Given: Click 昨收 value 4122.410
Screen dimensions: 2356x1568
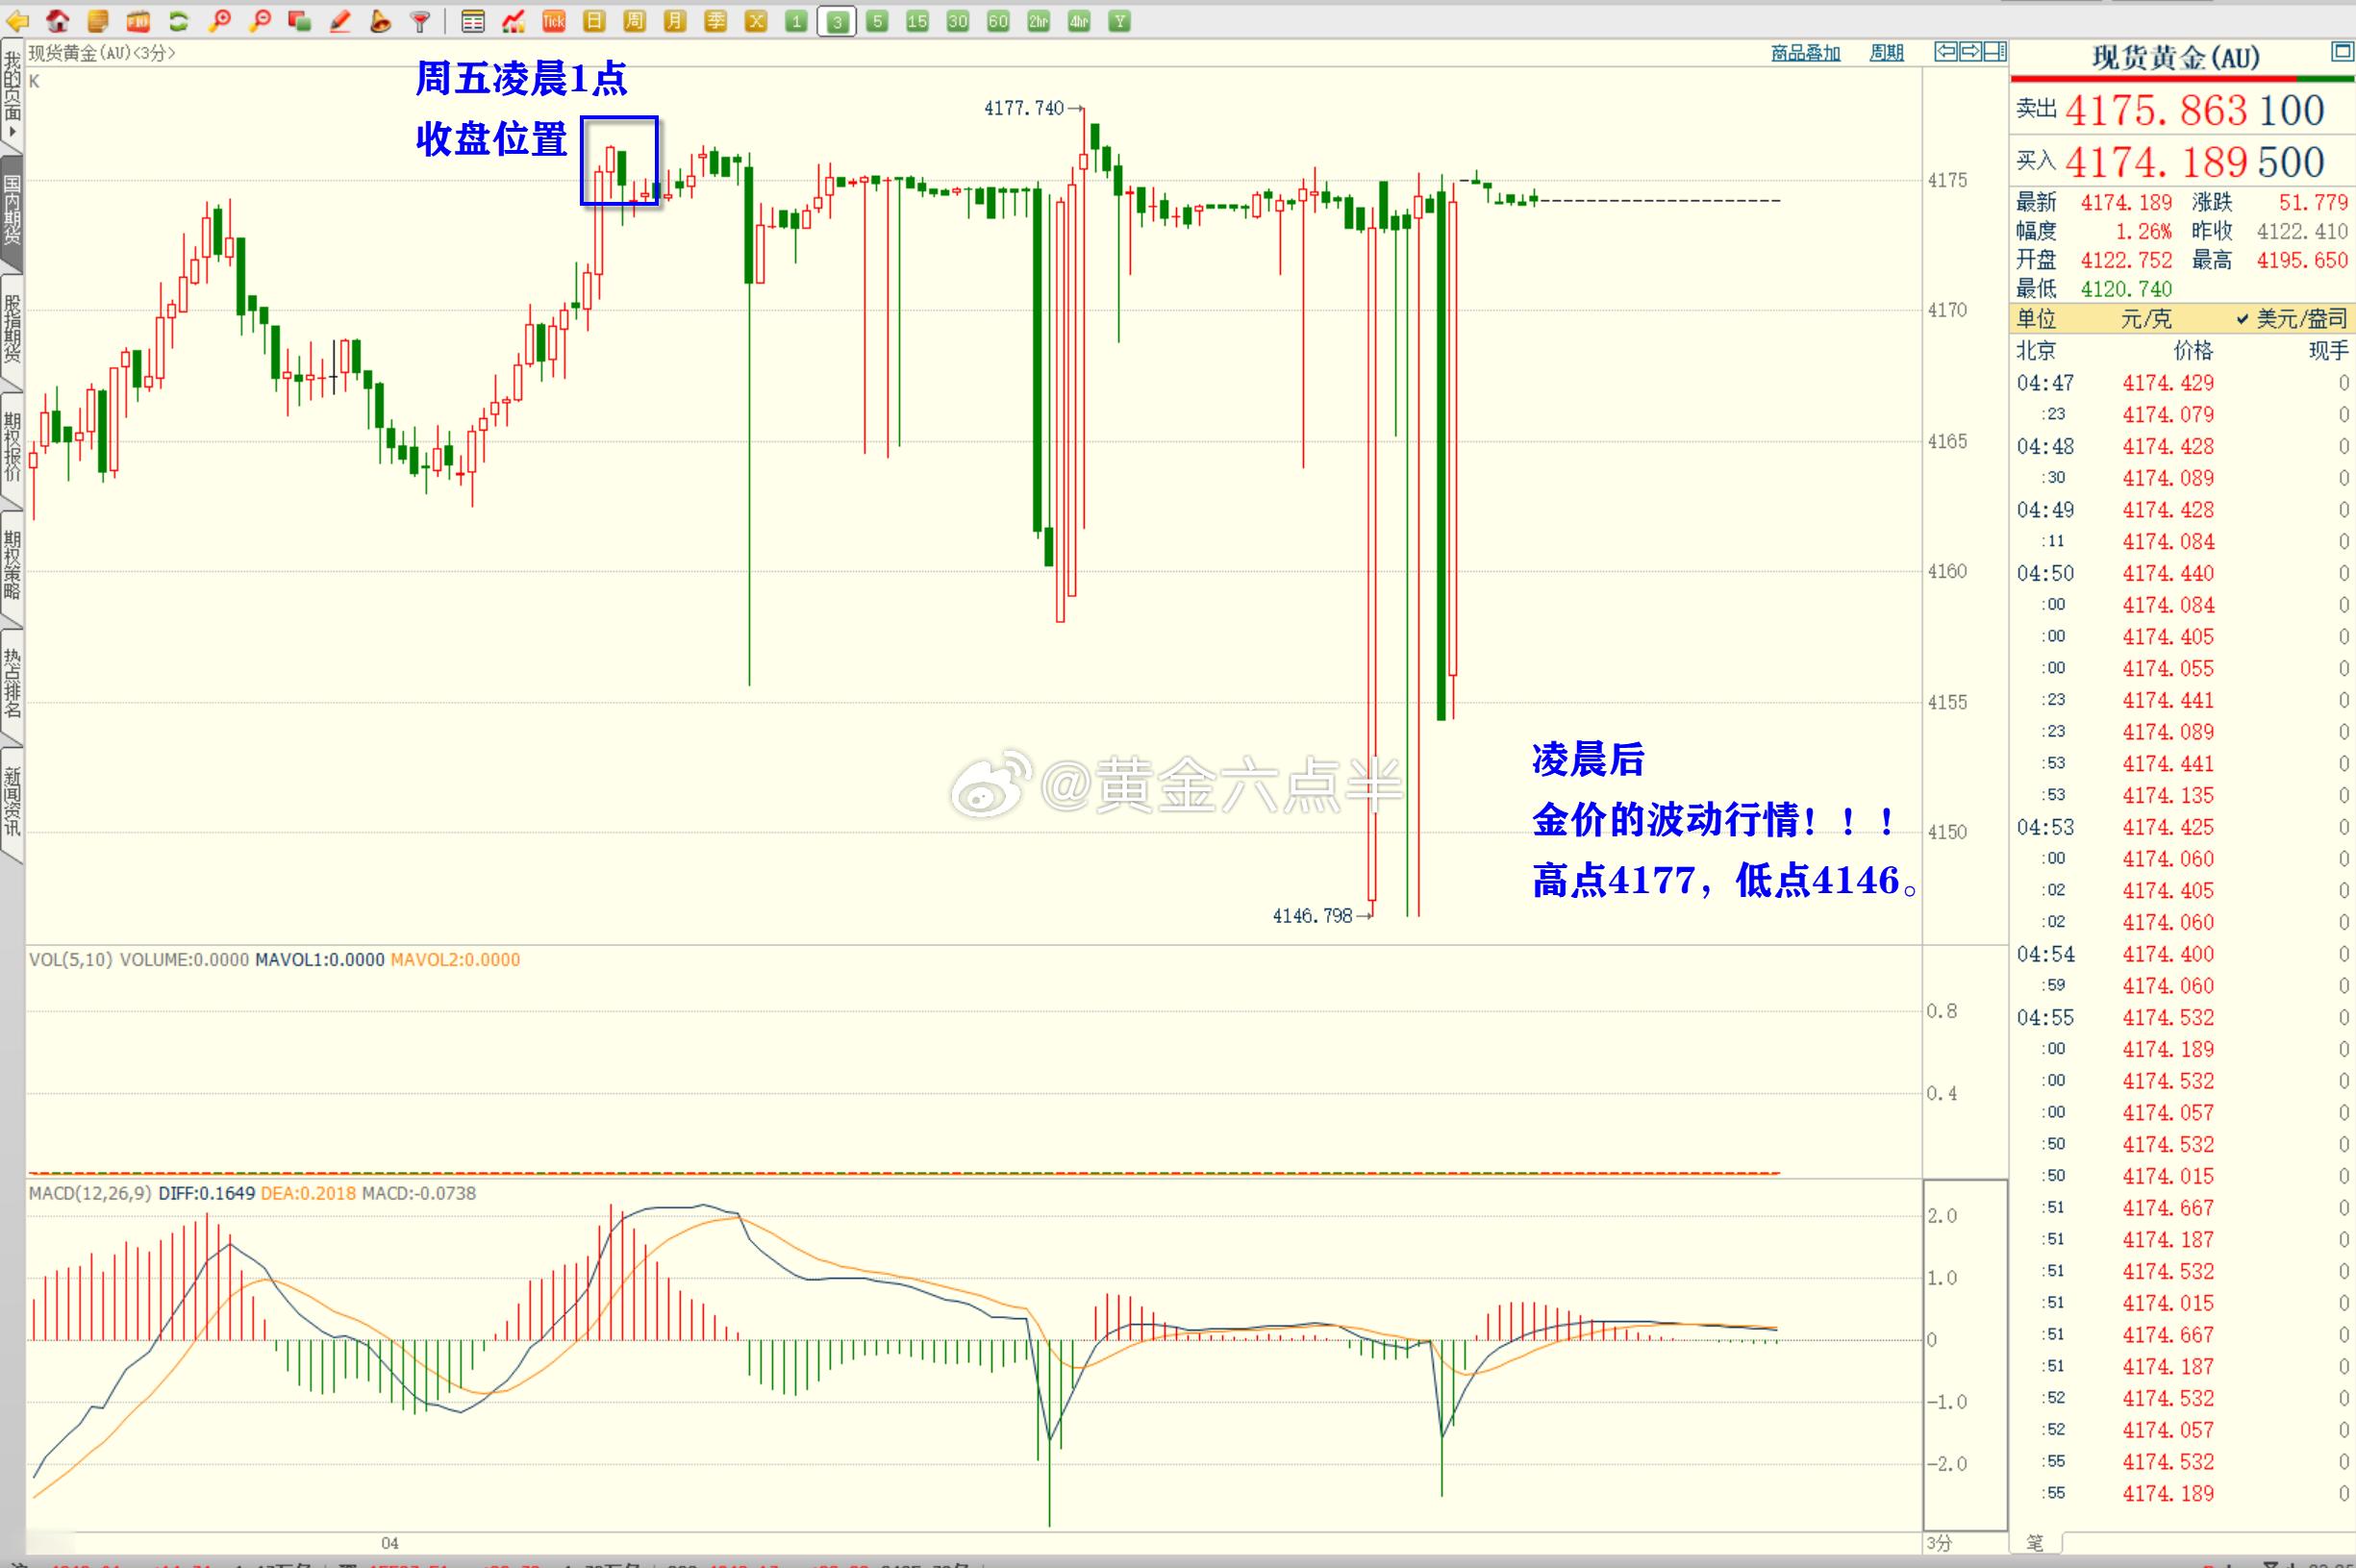Looking at the screenshot, I should 2302,232.
